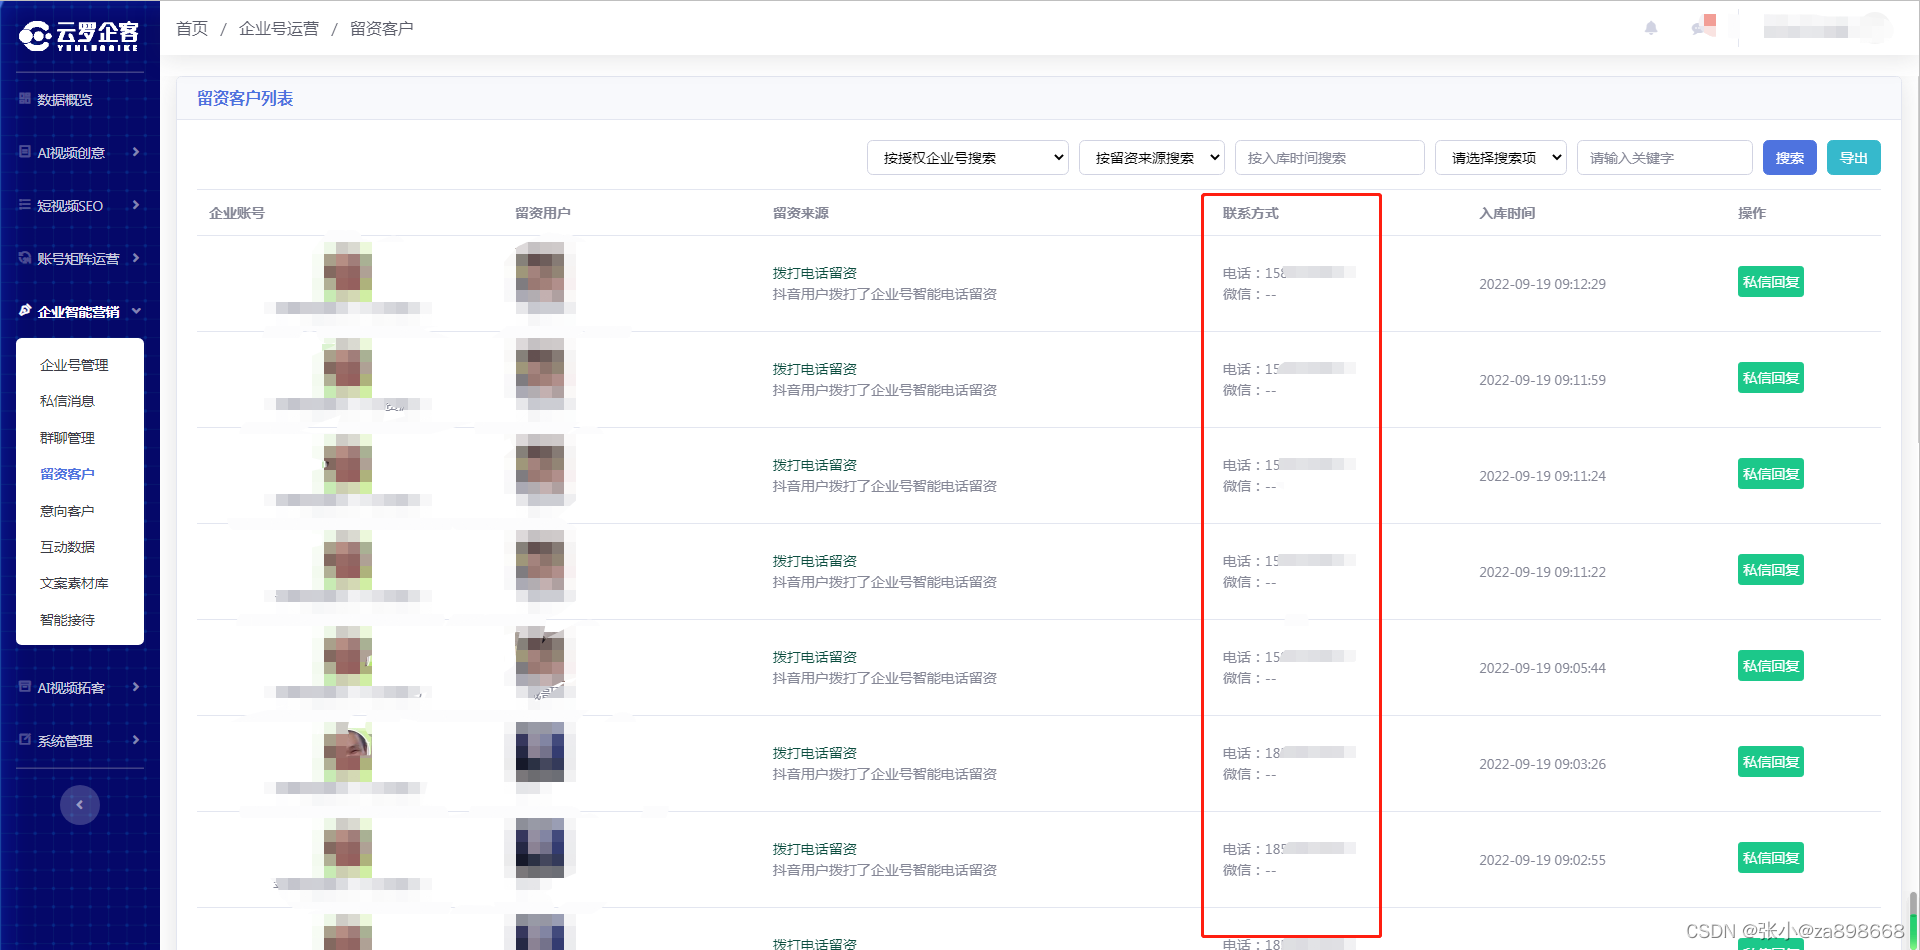The image size is (1920, 950).
Task: Click 私信回复 for 09:03:26 row
Action: pyautogui.click(x=1771, y=762)
